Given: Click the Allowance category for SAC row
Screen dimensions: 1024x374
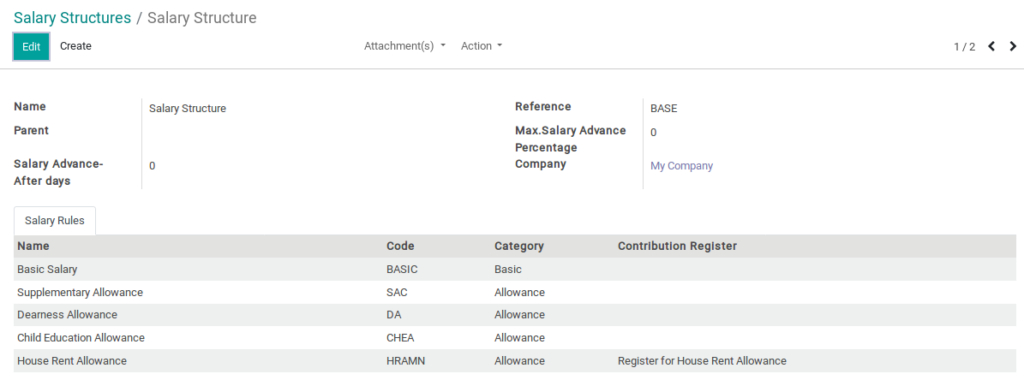Looking at the screenshot, I should (519, 292).
